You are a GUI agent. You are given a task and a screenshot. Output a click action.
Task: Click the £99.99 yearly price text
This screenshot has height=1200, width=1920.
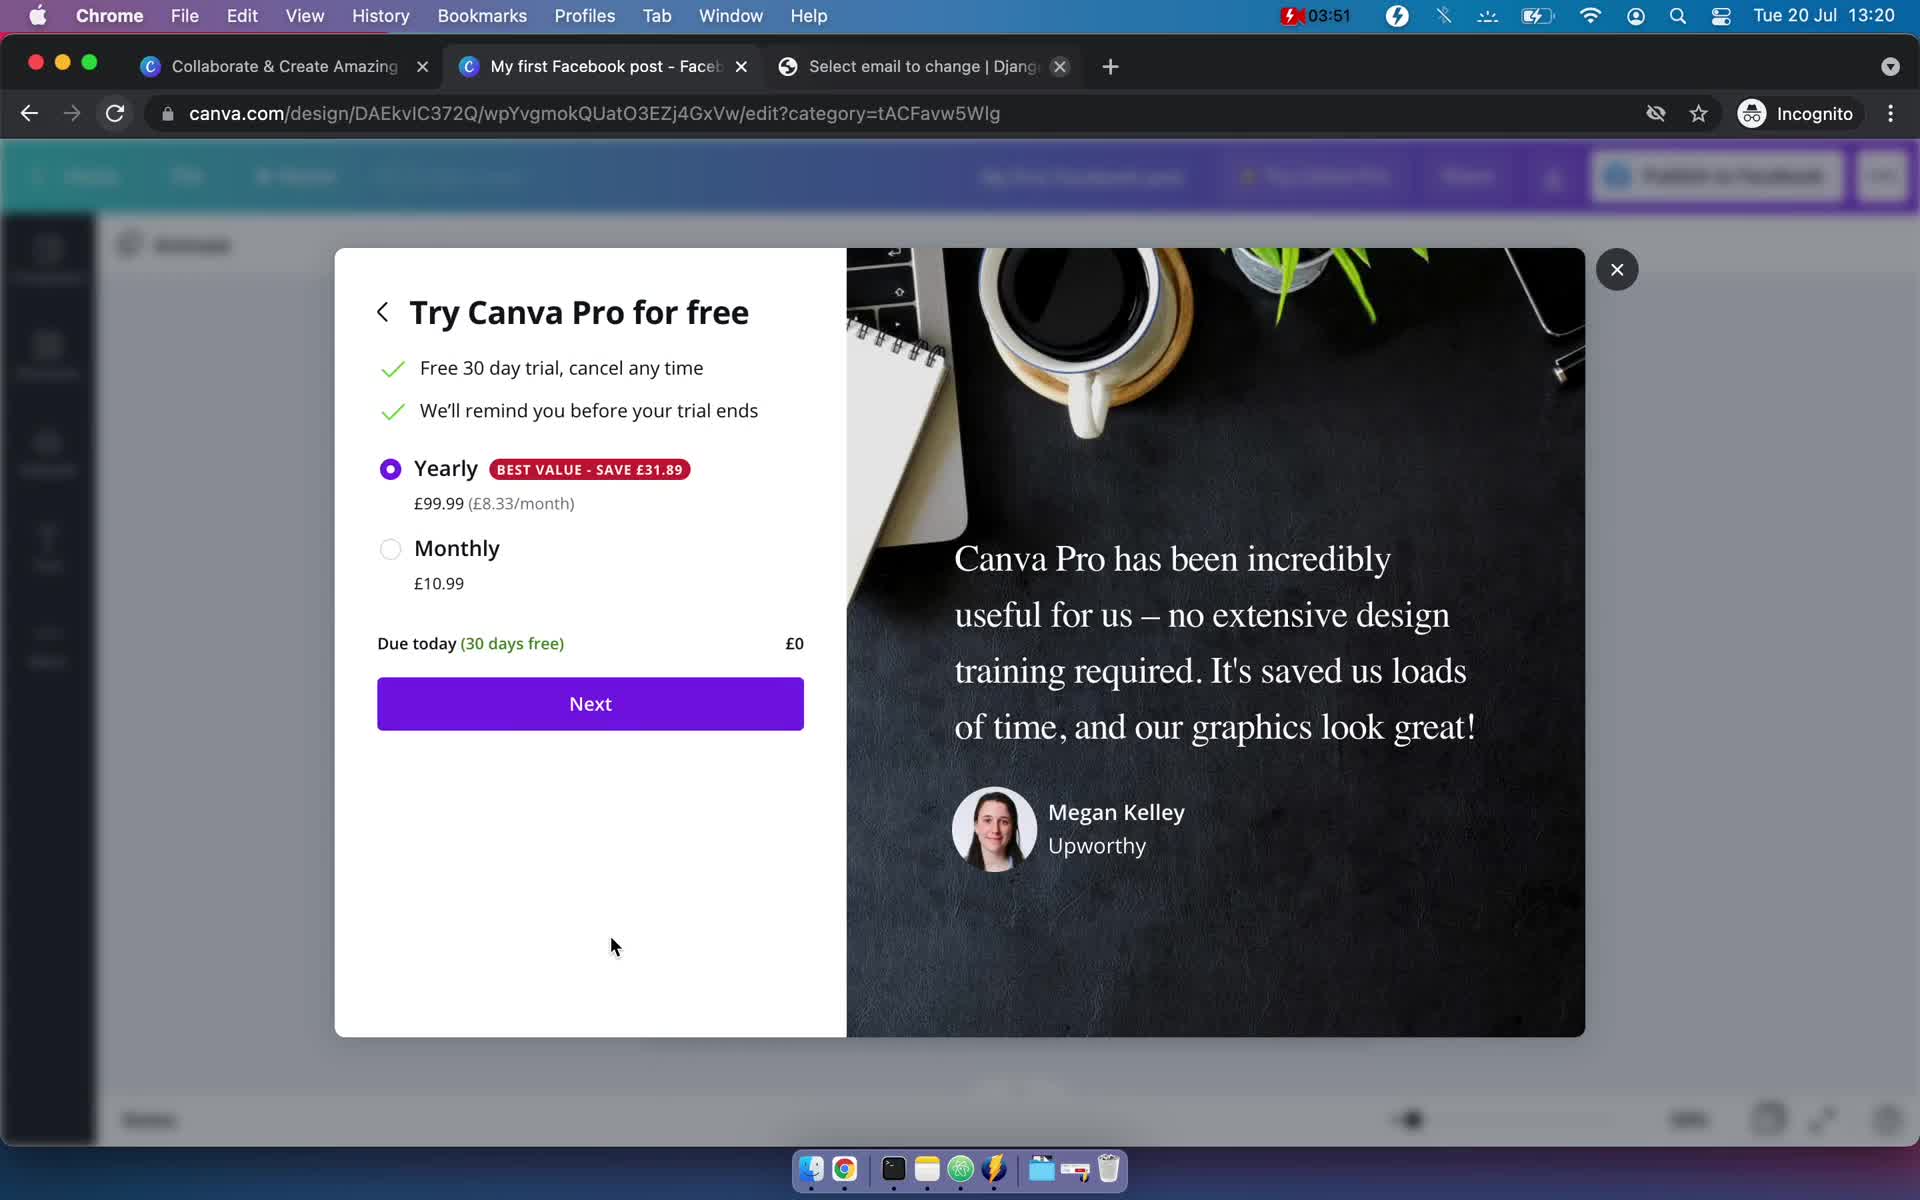(439, 504)
